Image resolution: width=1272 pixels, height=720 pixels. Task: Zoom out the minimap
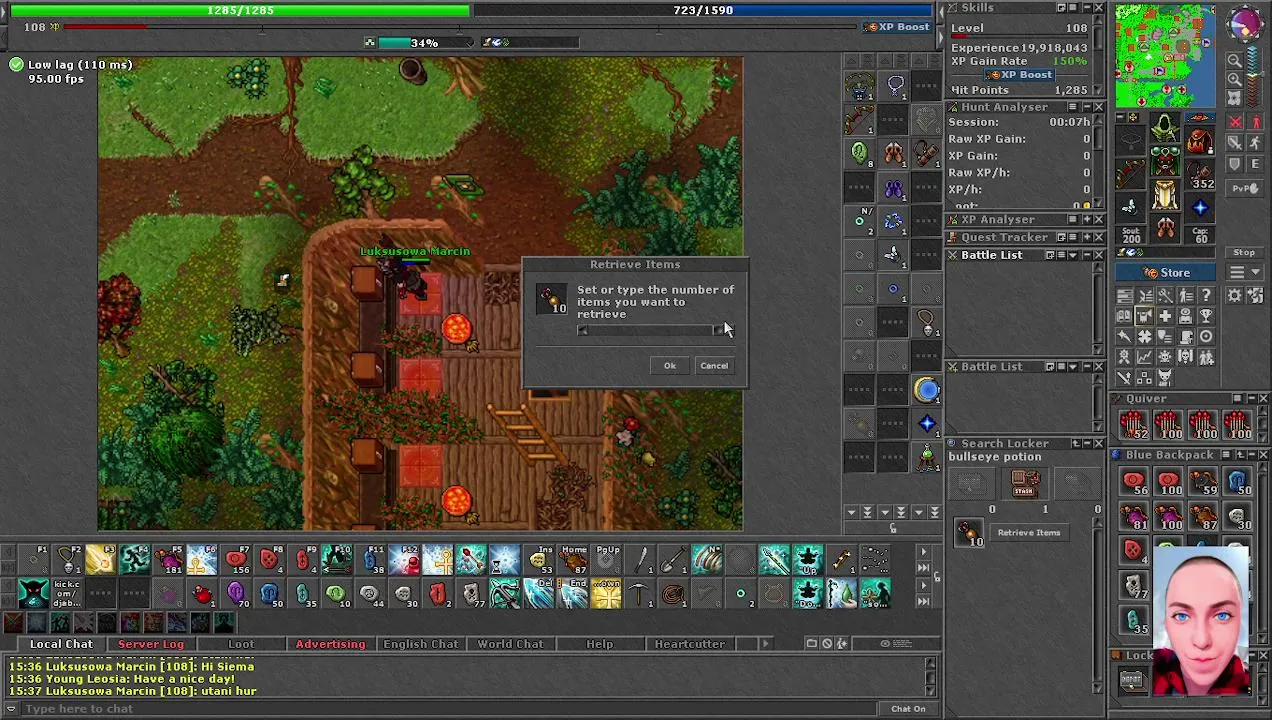[1235, 61]
